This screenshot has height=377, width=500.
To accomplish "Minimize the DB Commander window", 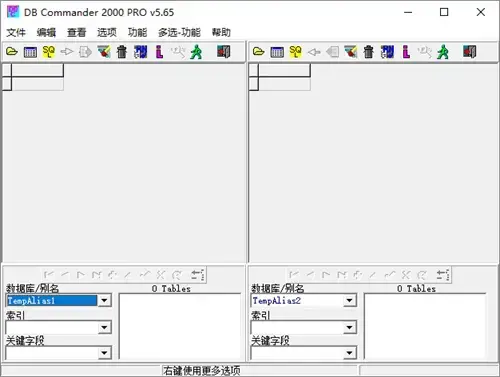I will click(408, 12).
